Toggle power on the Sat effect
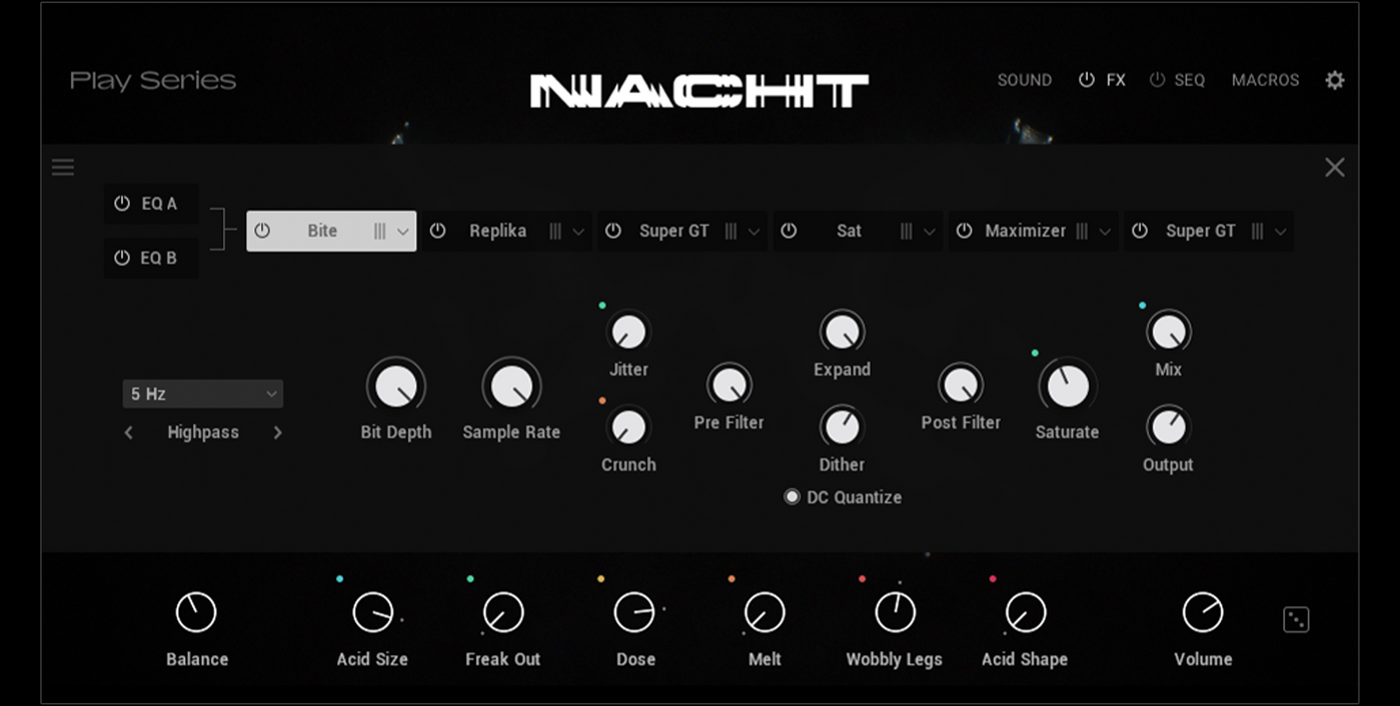 coord(788,231)
